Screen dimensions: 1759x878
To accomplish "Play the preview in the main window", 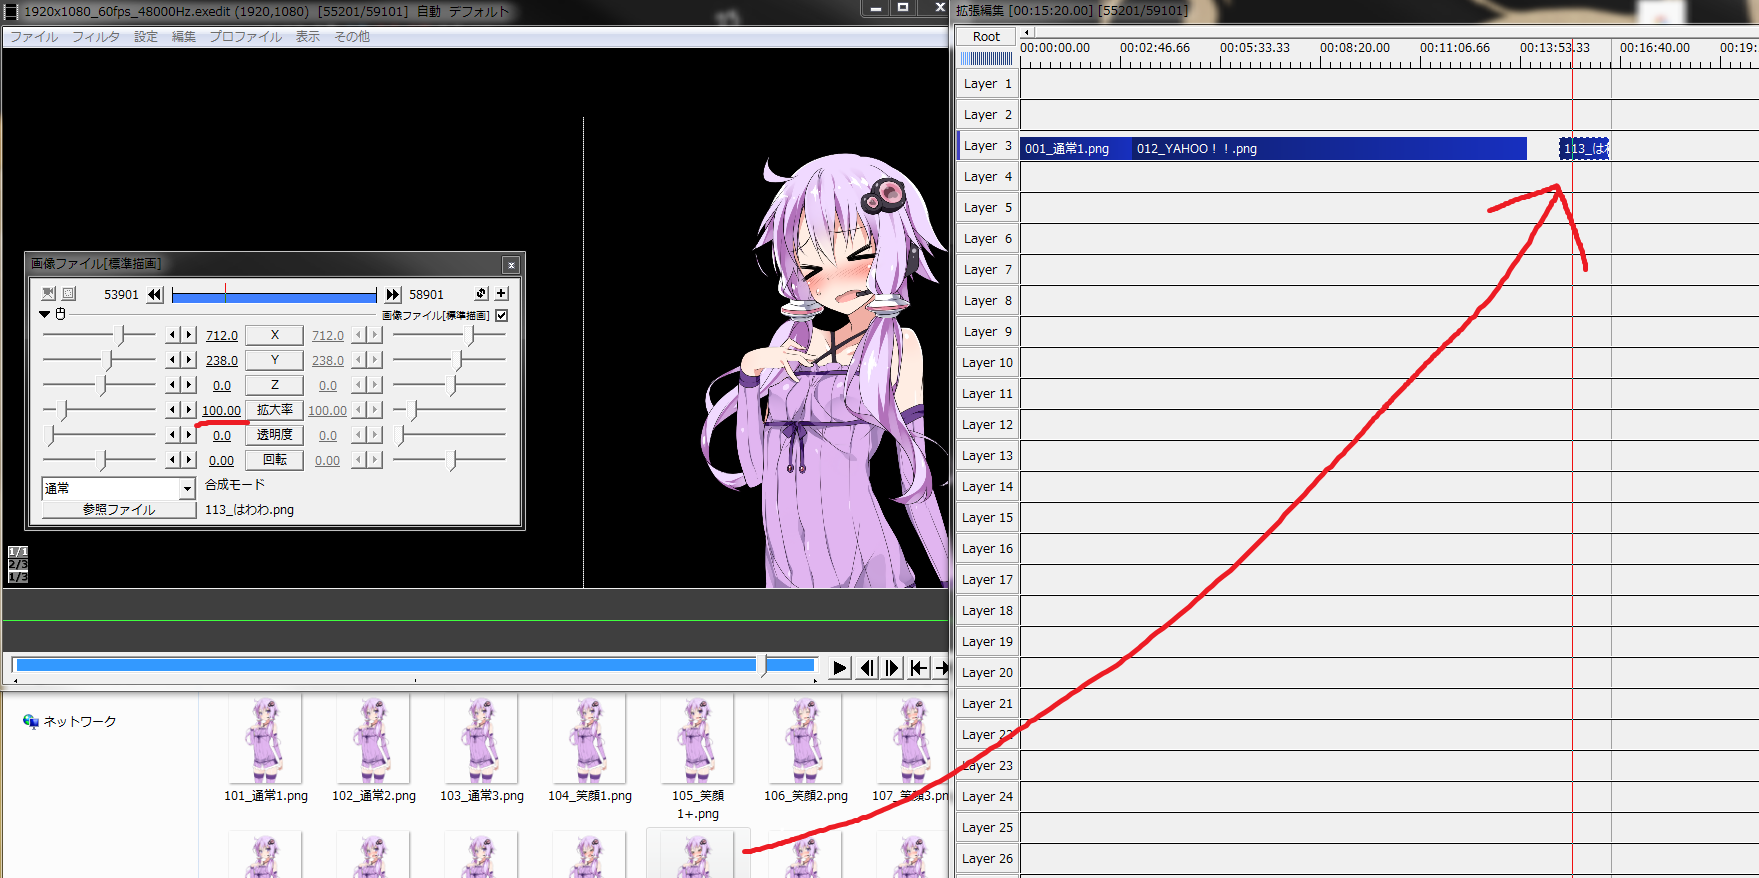I will [x=839, y=668].
